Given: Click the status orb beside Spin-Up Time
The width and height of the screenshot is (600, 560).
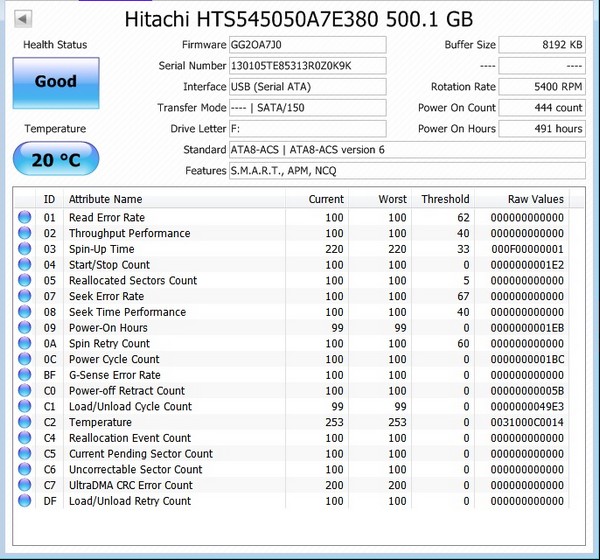Looking at the screenshot, I should [25, 249].
